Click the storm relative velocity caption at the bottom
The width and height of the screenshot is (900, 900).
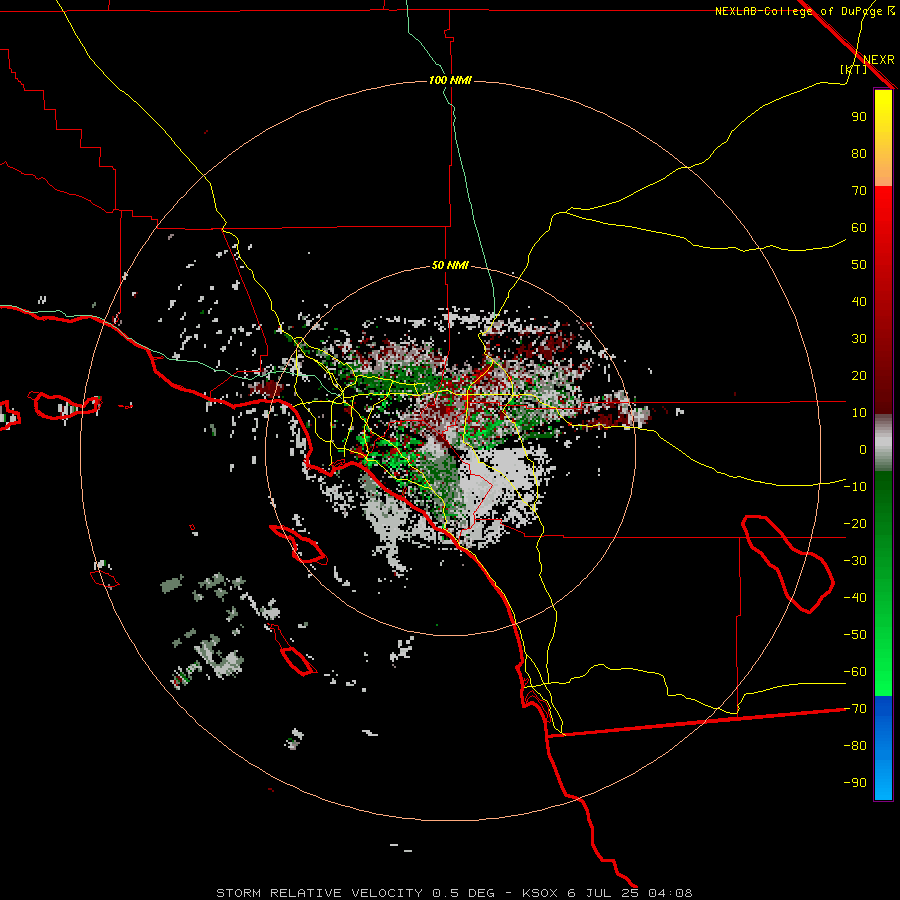[454, 893]
